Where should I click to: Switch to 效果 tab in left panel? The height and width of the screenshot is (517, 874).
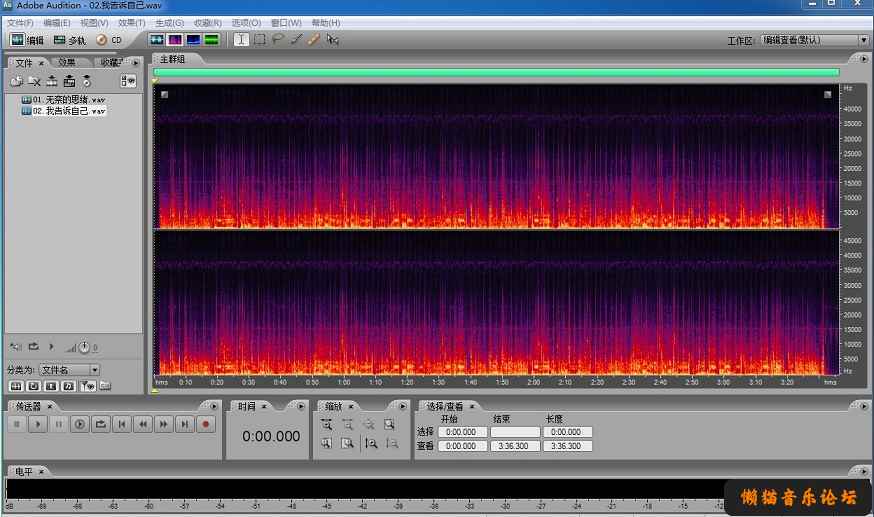[x=67, y=62]
